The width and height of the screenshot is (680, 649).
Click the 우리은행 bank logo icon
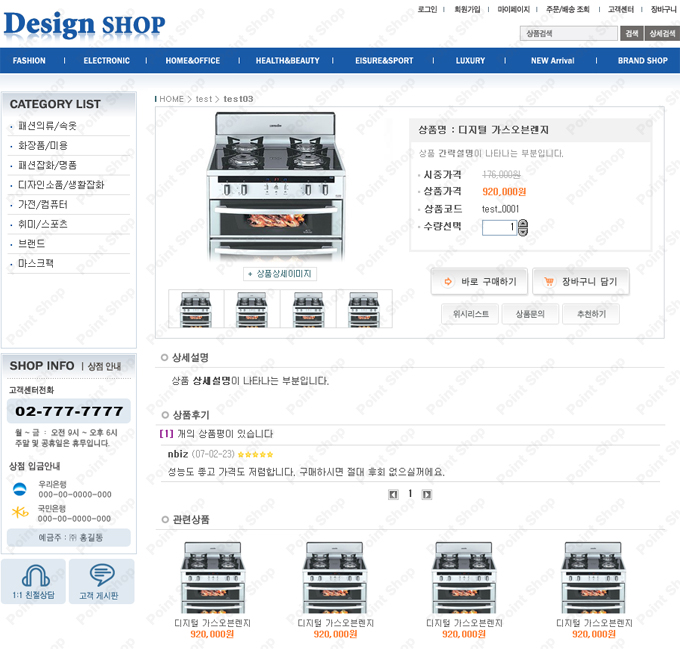coord(20,489)
